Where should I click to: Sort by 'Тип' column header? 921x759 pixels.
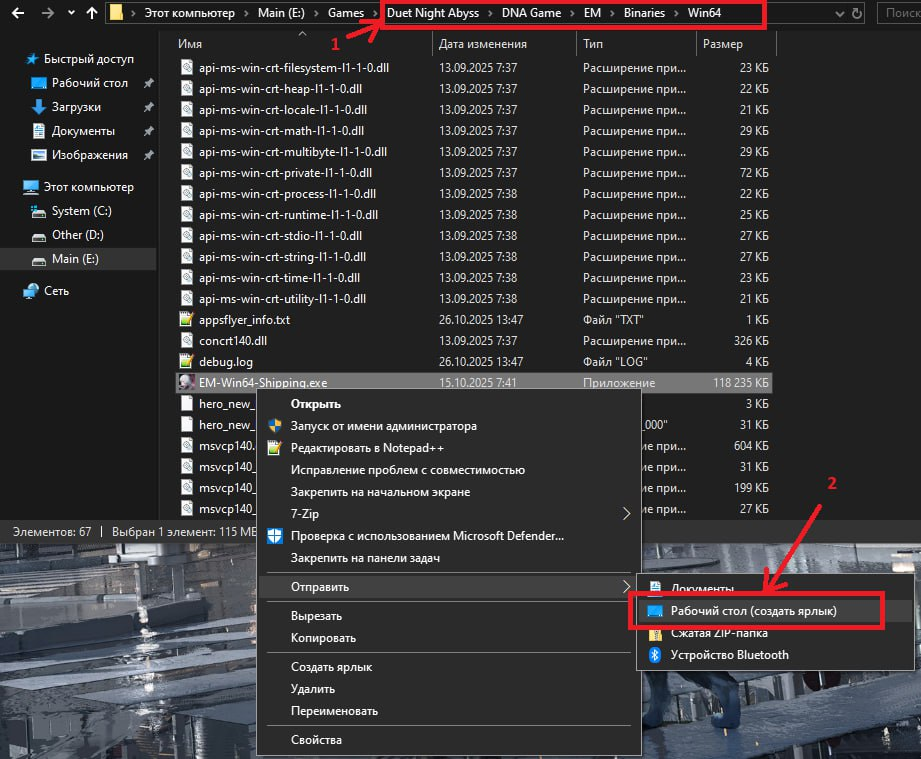593,44
